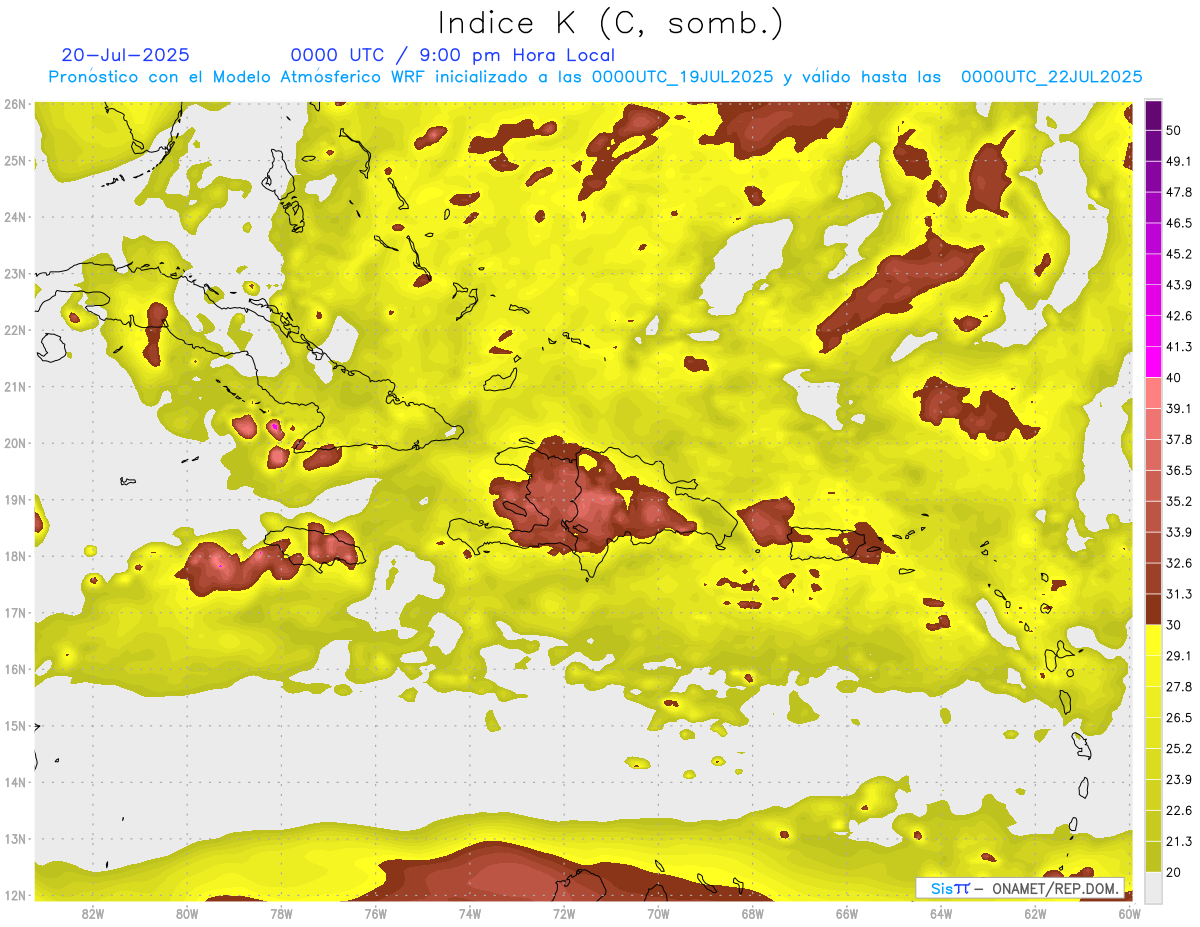This screenshot has width=1200, height=927.
Task: Click the "21N" latitude label
Action: point(14,386)
